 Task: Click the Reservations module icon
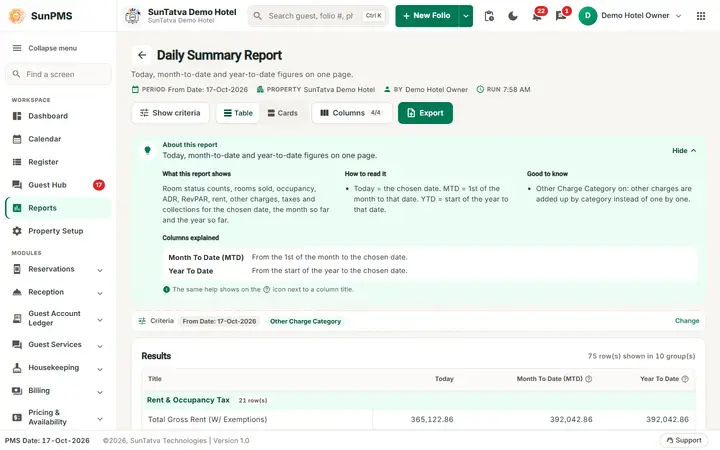pos(17,269)
